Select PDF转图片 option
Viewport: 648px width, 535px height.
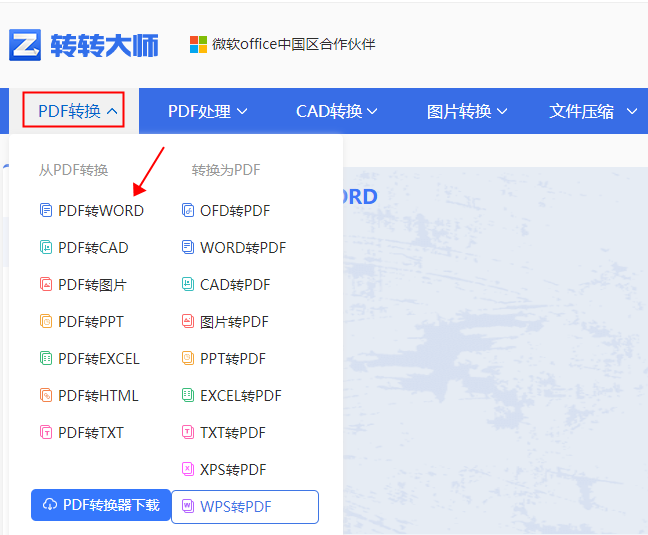83,285
